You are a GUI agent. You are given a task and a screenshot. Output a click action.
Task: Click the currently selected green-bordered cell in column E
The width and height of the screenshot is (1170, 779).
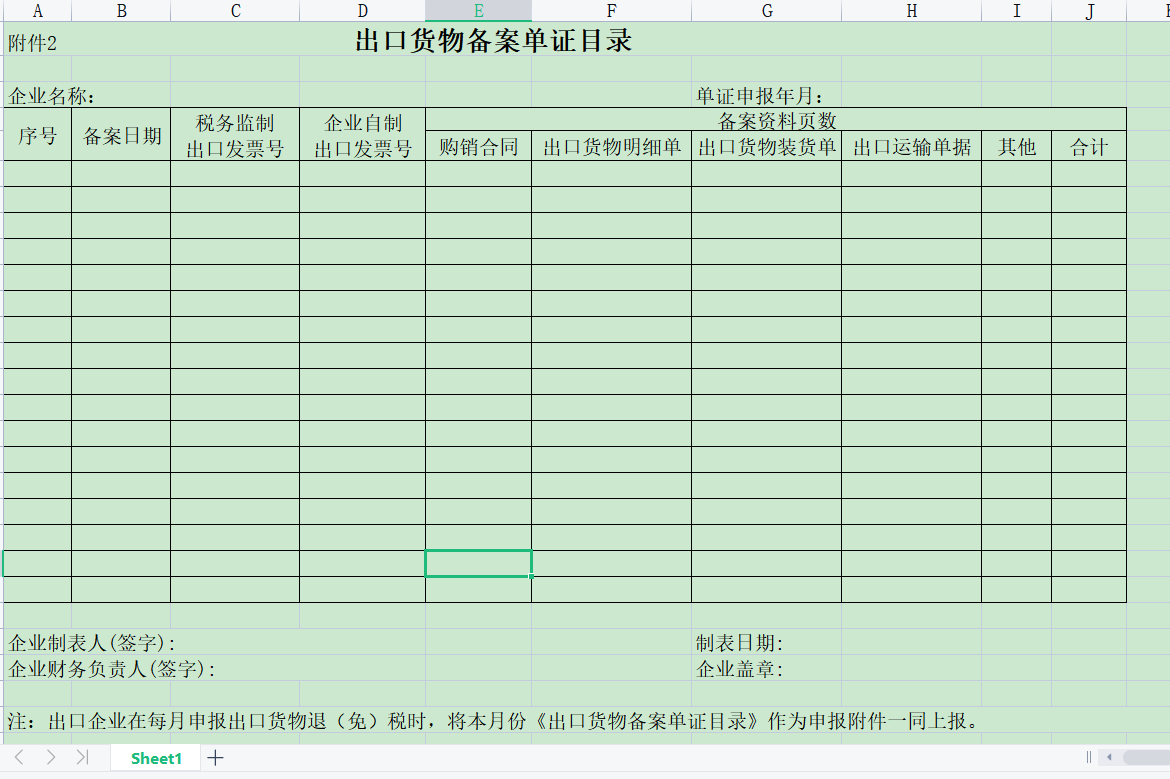coord(478,563)
